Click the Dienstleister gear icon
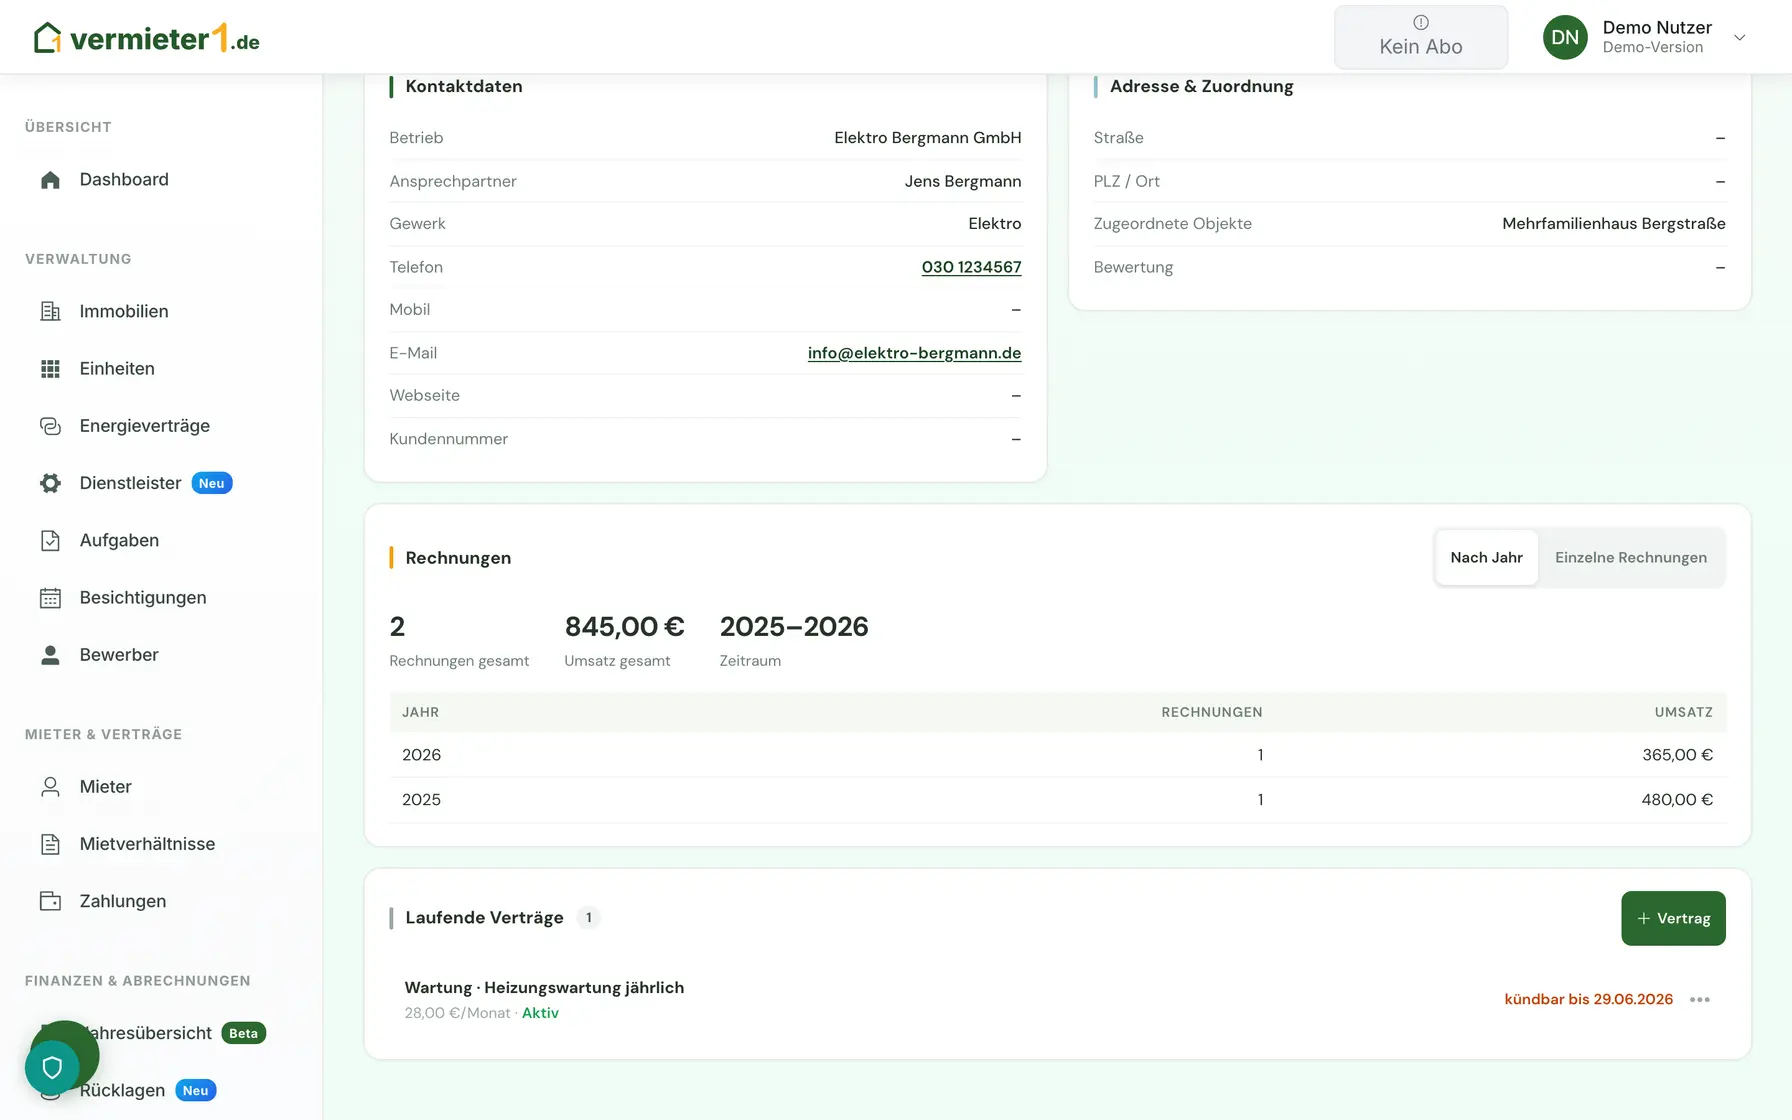Screen dimensions: 1792x1120 50,483
